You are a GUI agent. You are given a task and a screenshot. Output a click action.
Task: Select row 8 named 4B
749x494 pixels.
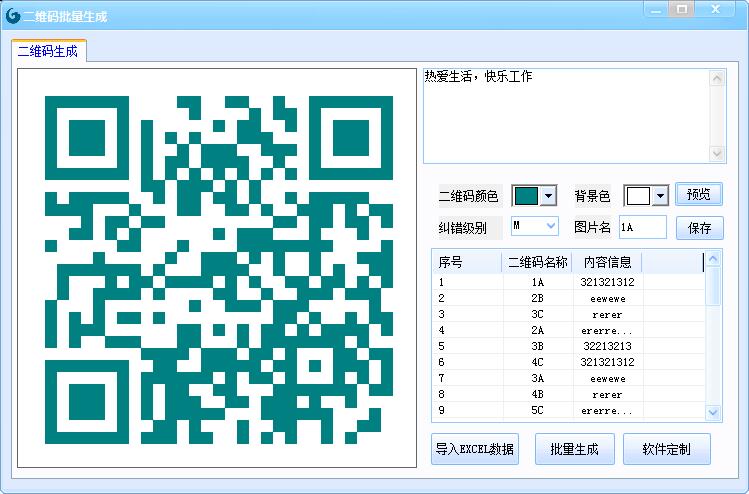pos(568,394)
